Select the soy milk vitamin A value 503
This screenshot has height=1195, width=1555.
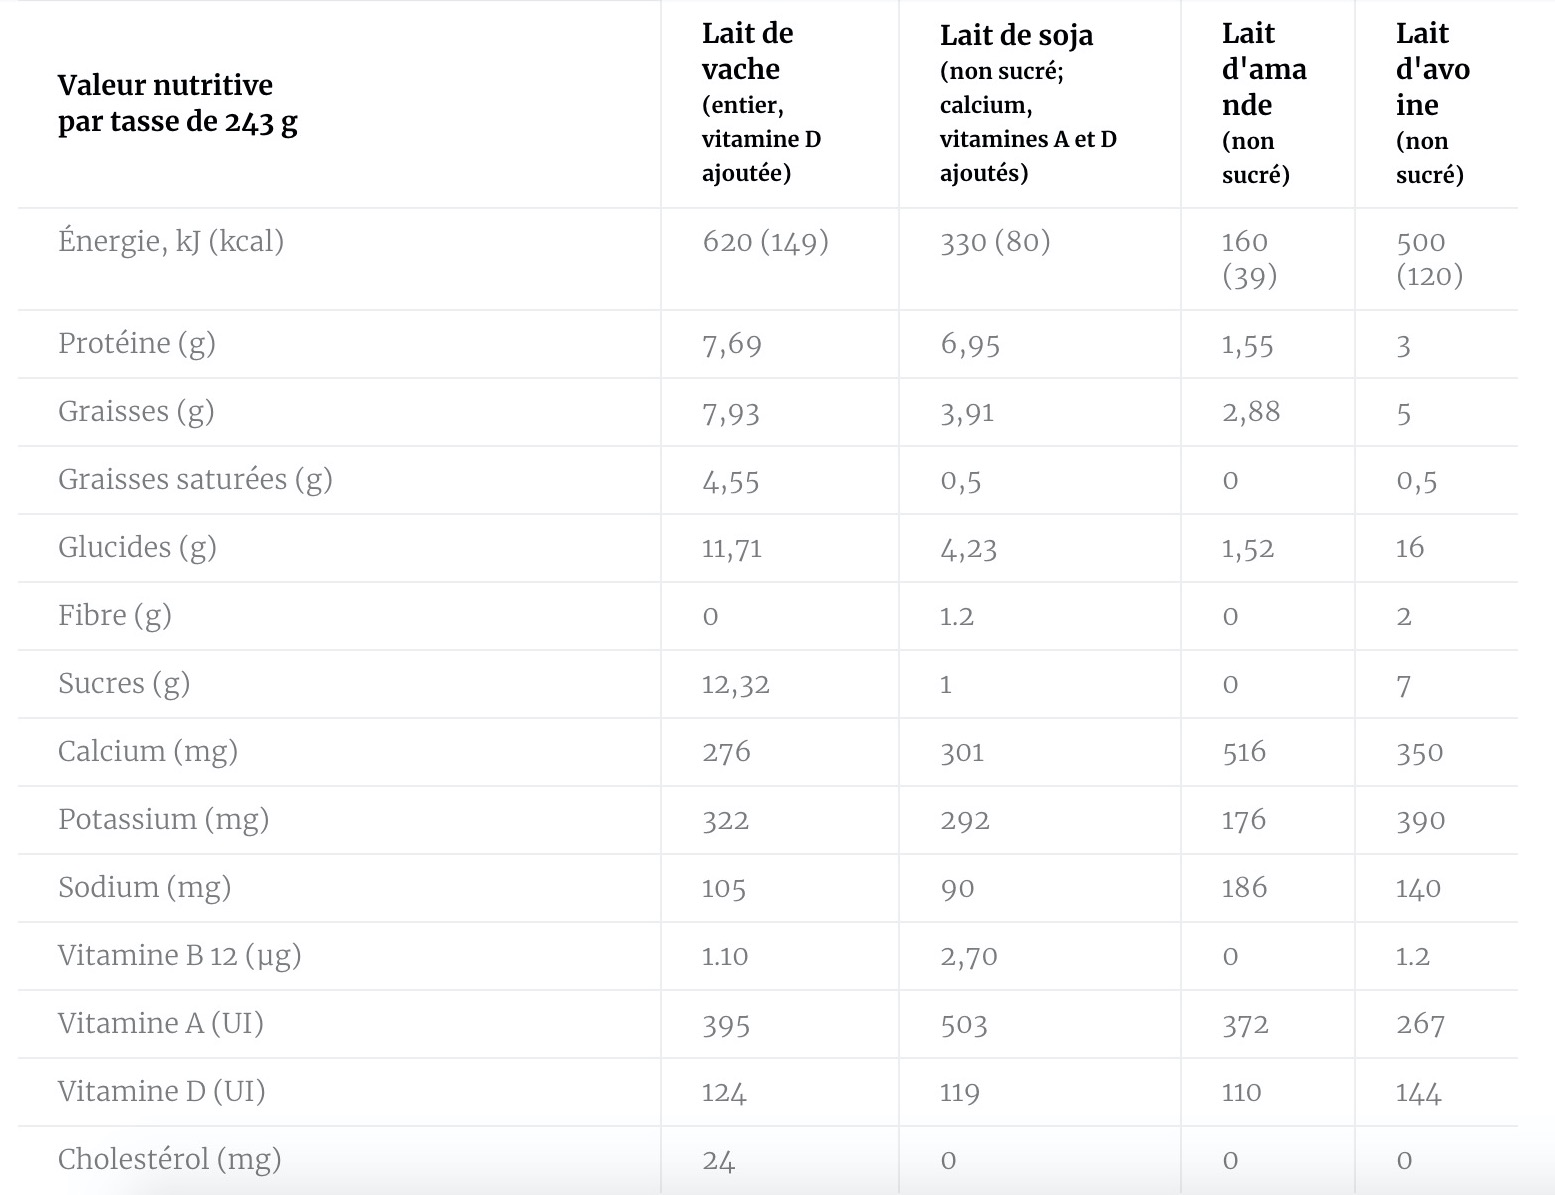(963, 1024)
